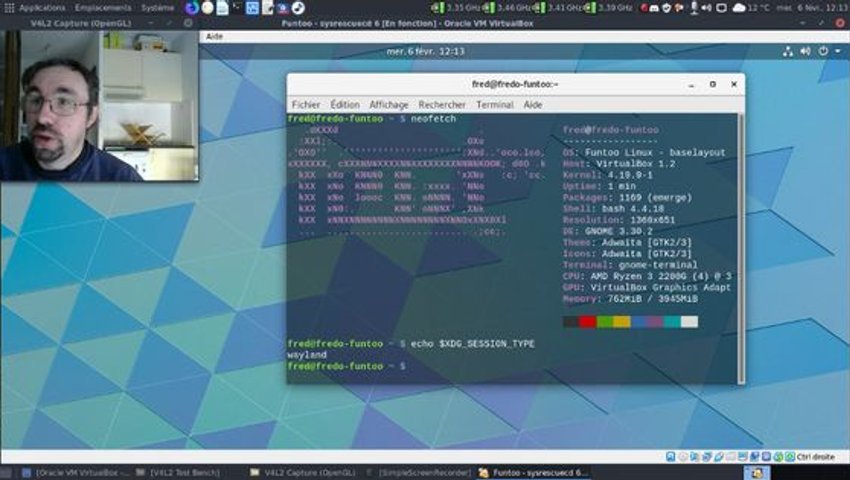Screen dimensions: 850x480
Task: Click the host volume speaker tray icon
Action: [706, 8]
